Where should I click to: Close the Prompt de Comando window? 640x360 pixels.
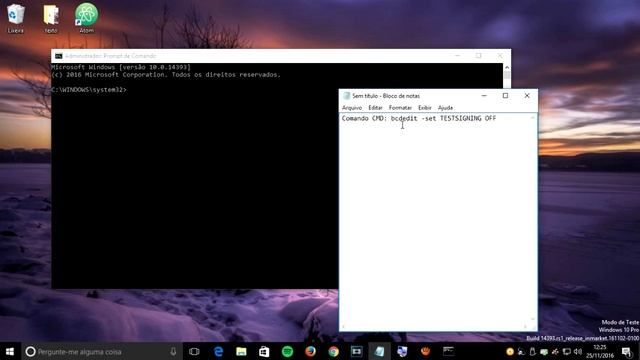500,56
